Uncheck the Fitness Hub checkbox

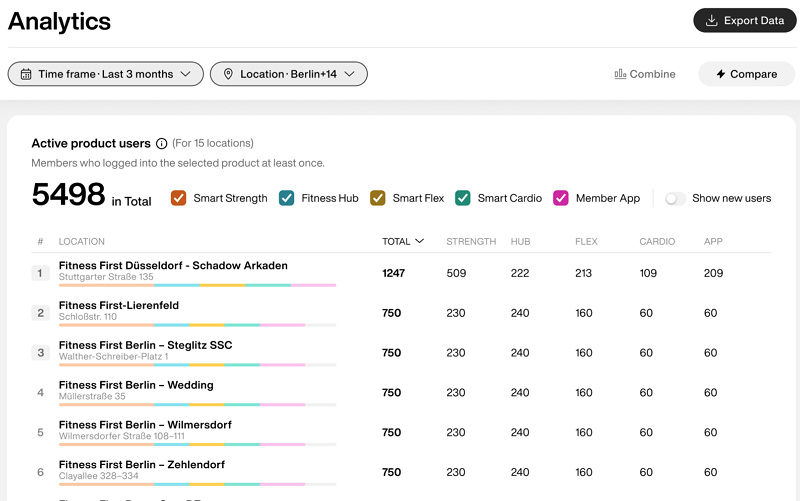coord(286,198)
